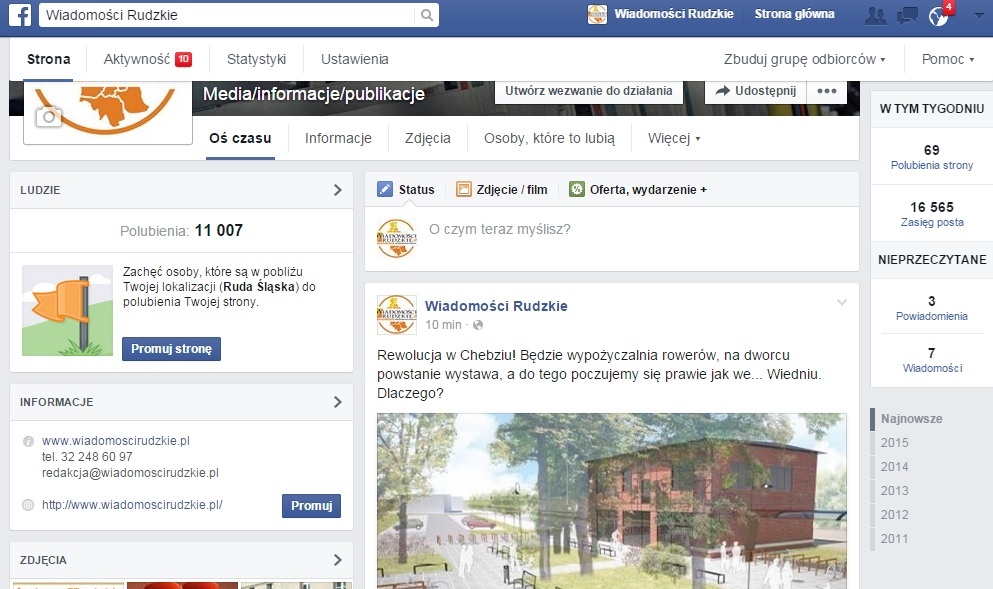Open the post image of the brick building

click(x=612, y=501)
